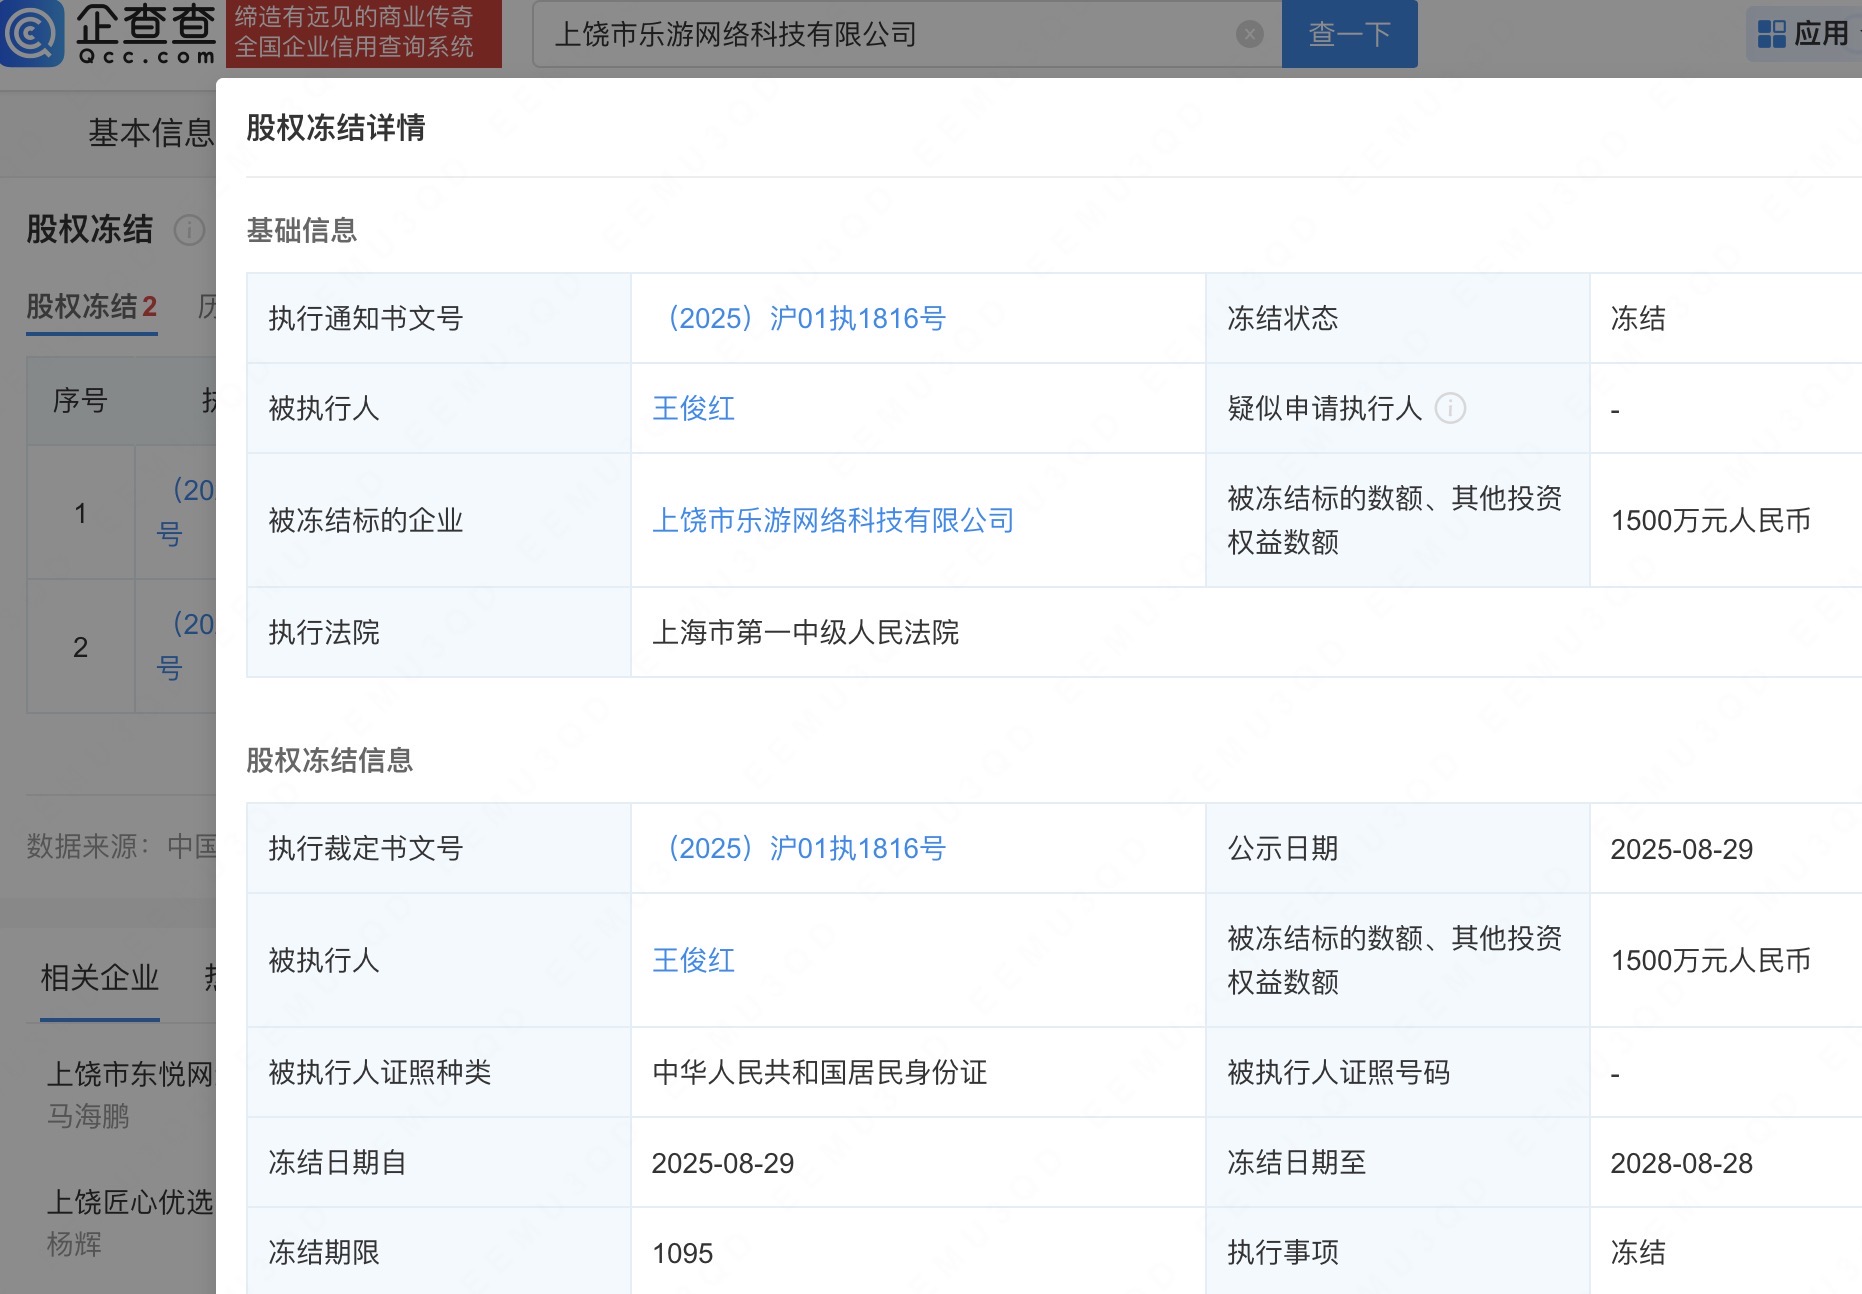Open row 1 case link in background list
Viewport: 1862px width, 1294px height.
[x=186, y=512]
